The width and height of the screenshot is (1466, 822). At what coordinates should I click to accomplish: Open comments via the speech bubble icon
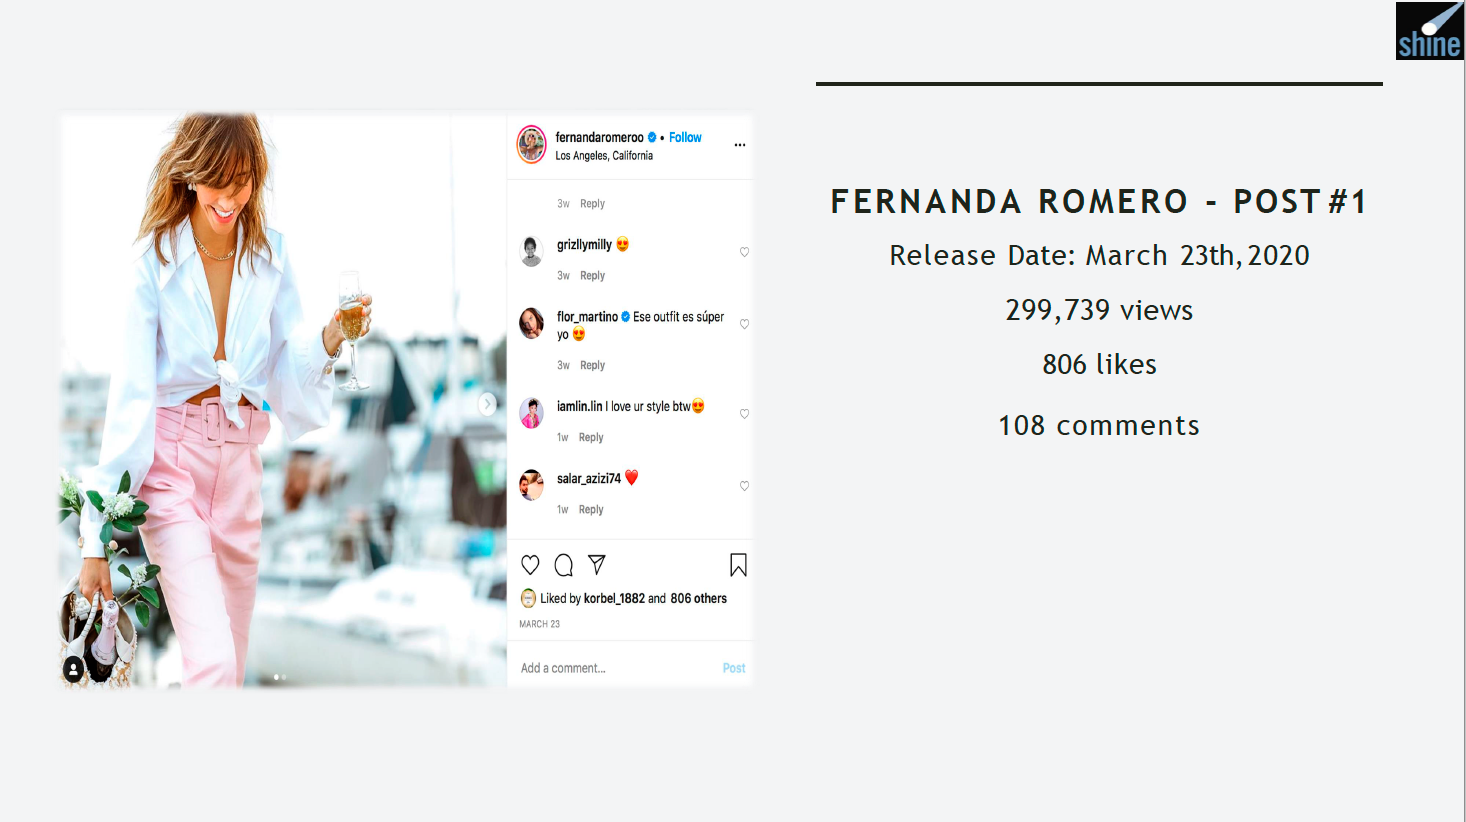coord(564,565)
